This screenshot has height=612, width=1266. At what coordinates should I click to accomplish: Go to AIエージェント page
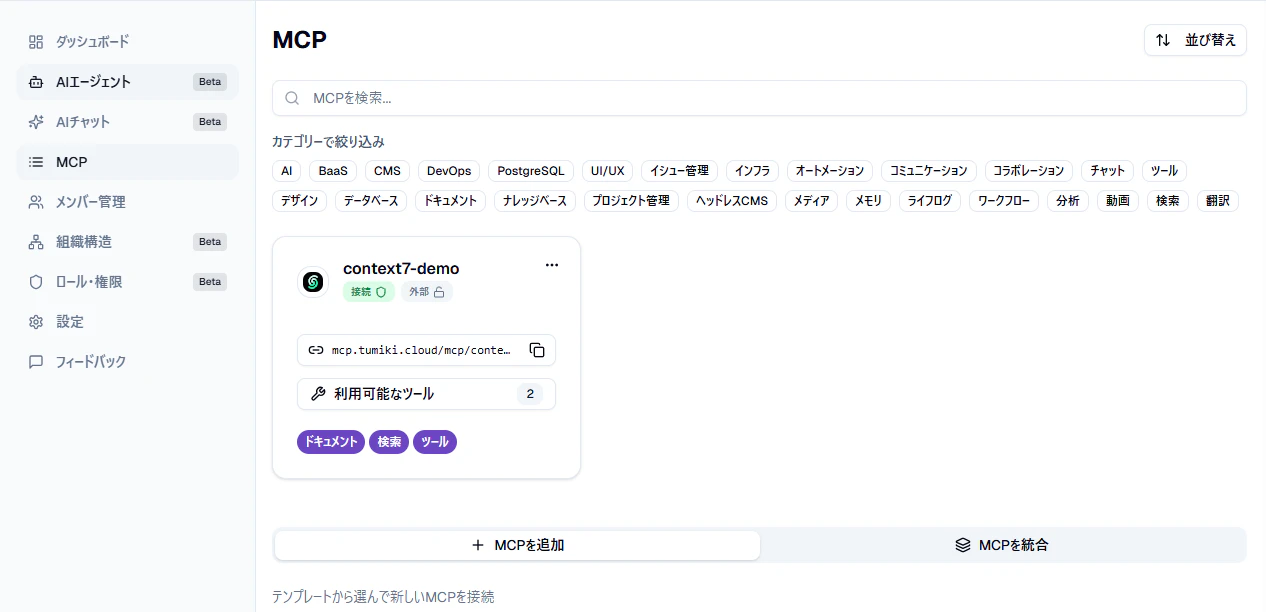pos(127,82)
